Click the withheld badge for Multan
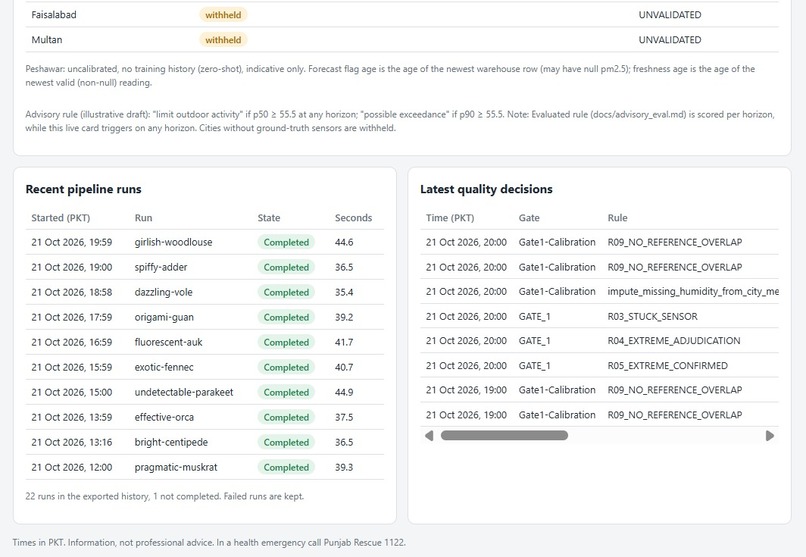This screenshot has height=557, width=806. point(223,40)
